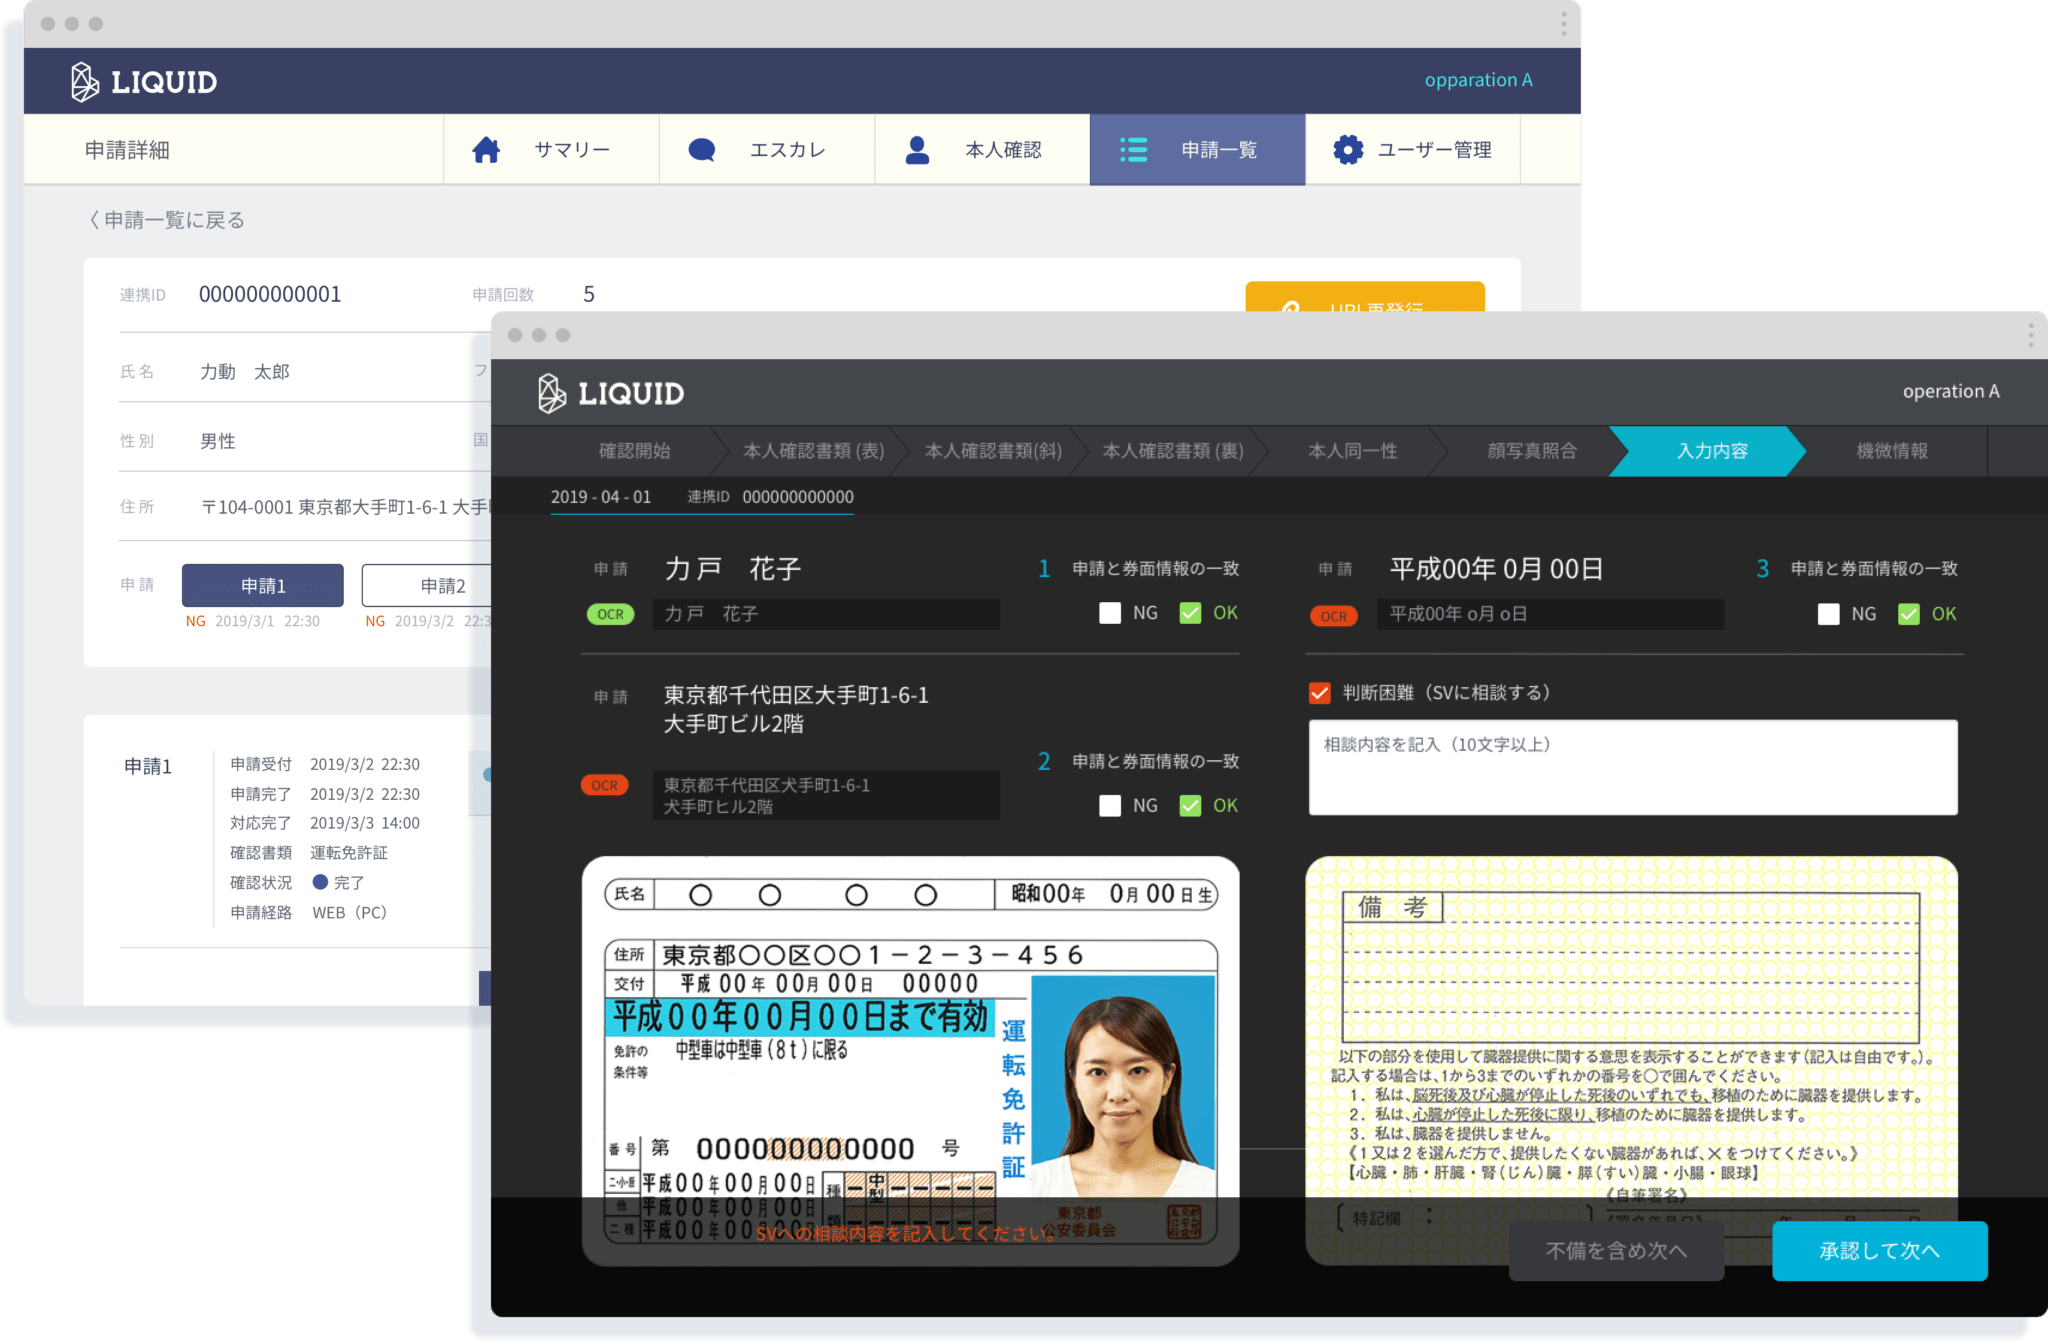Open the 機微情報 step tab
2048x1341 pixels.
tap(1892, 451)
